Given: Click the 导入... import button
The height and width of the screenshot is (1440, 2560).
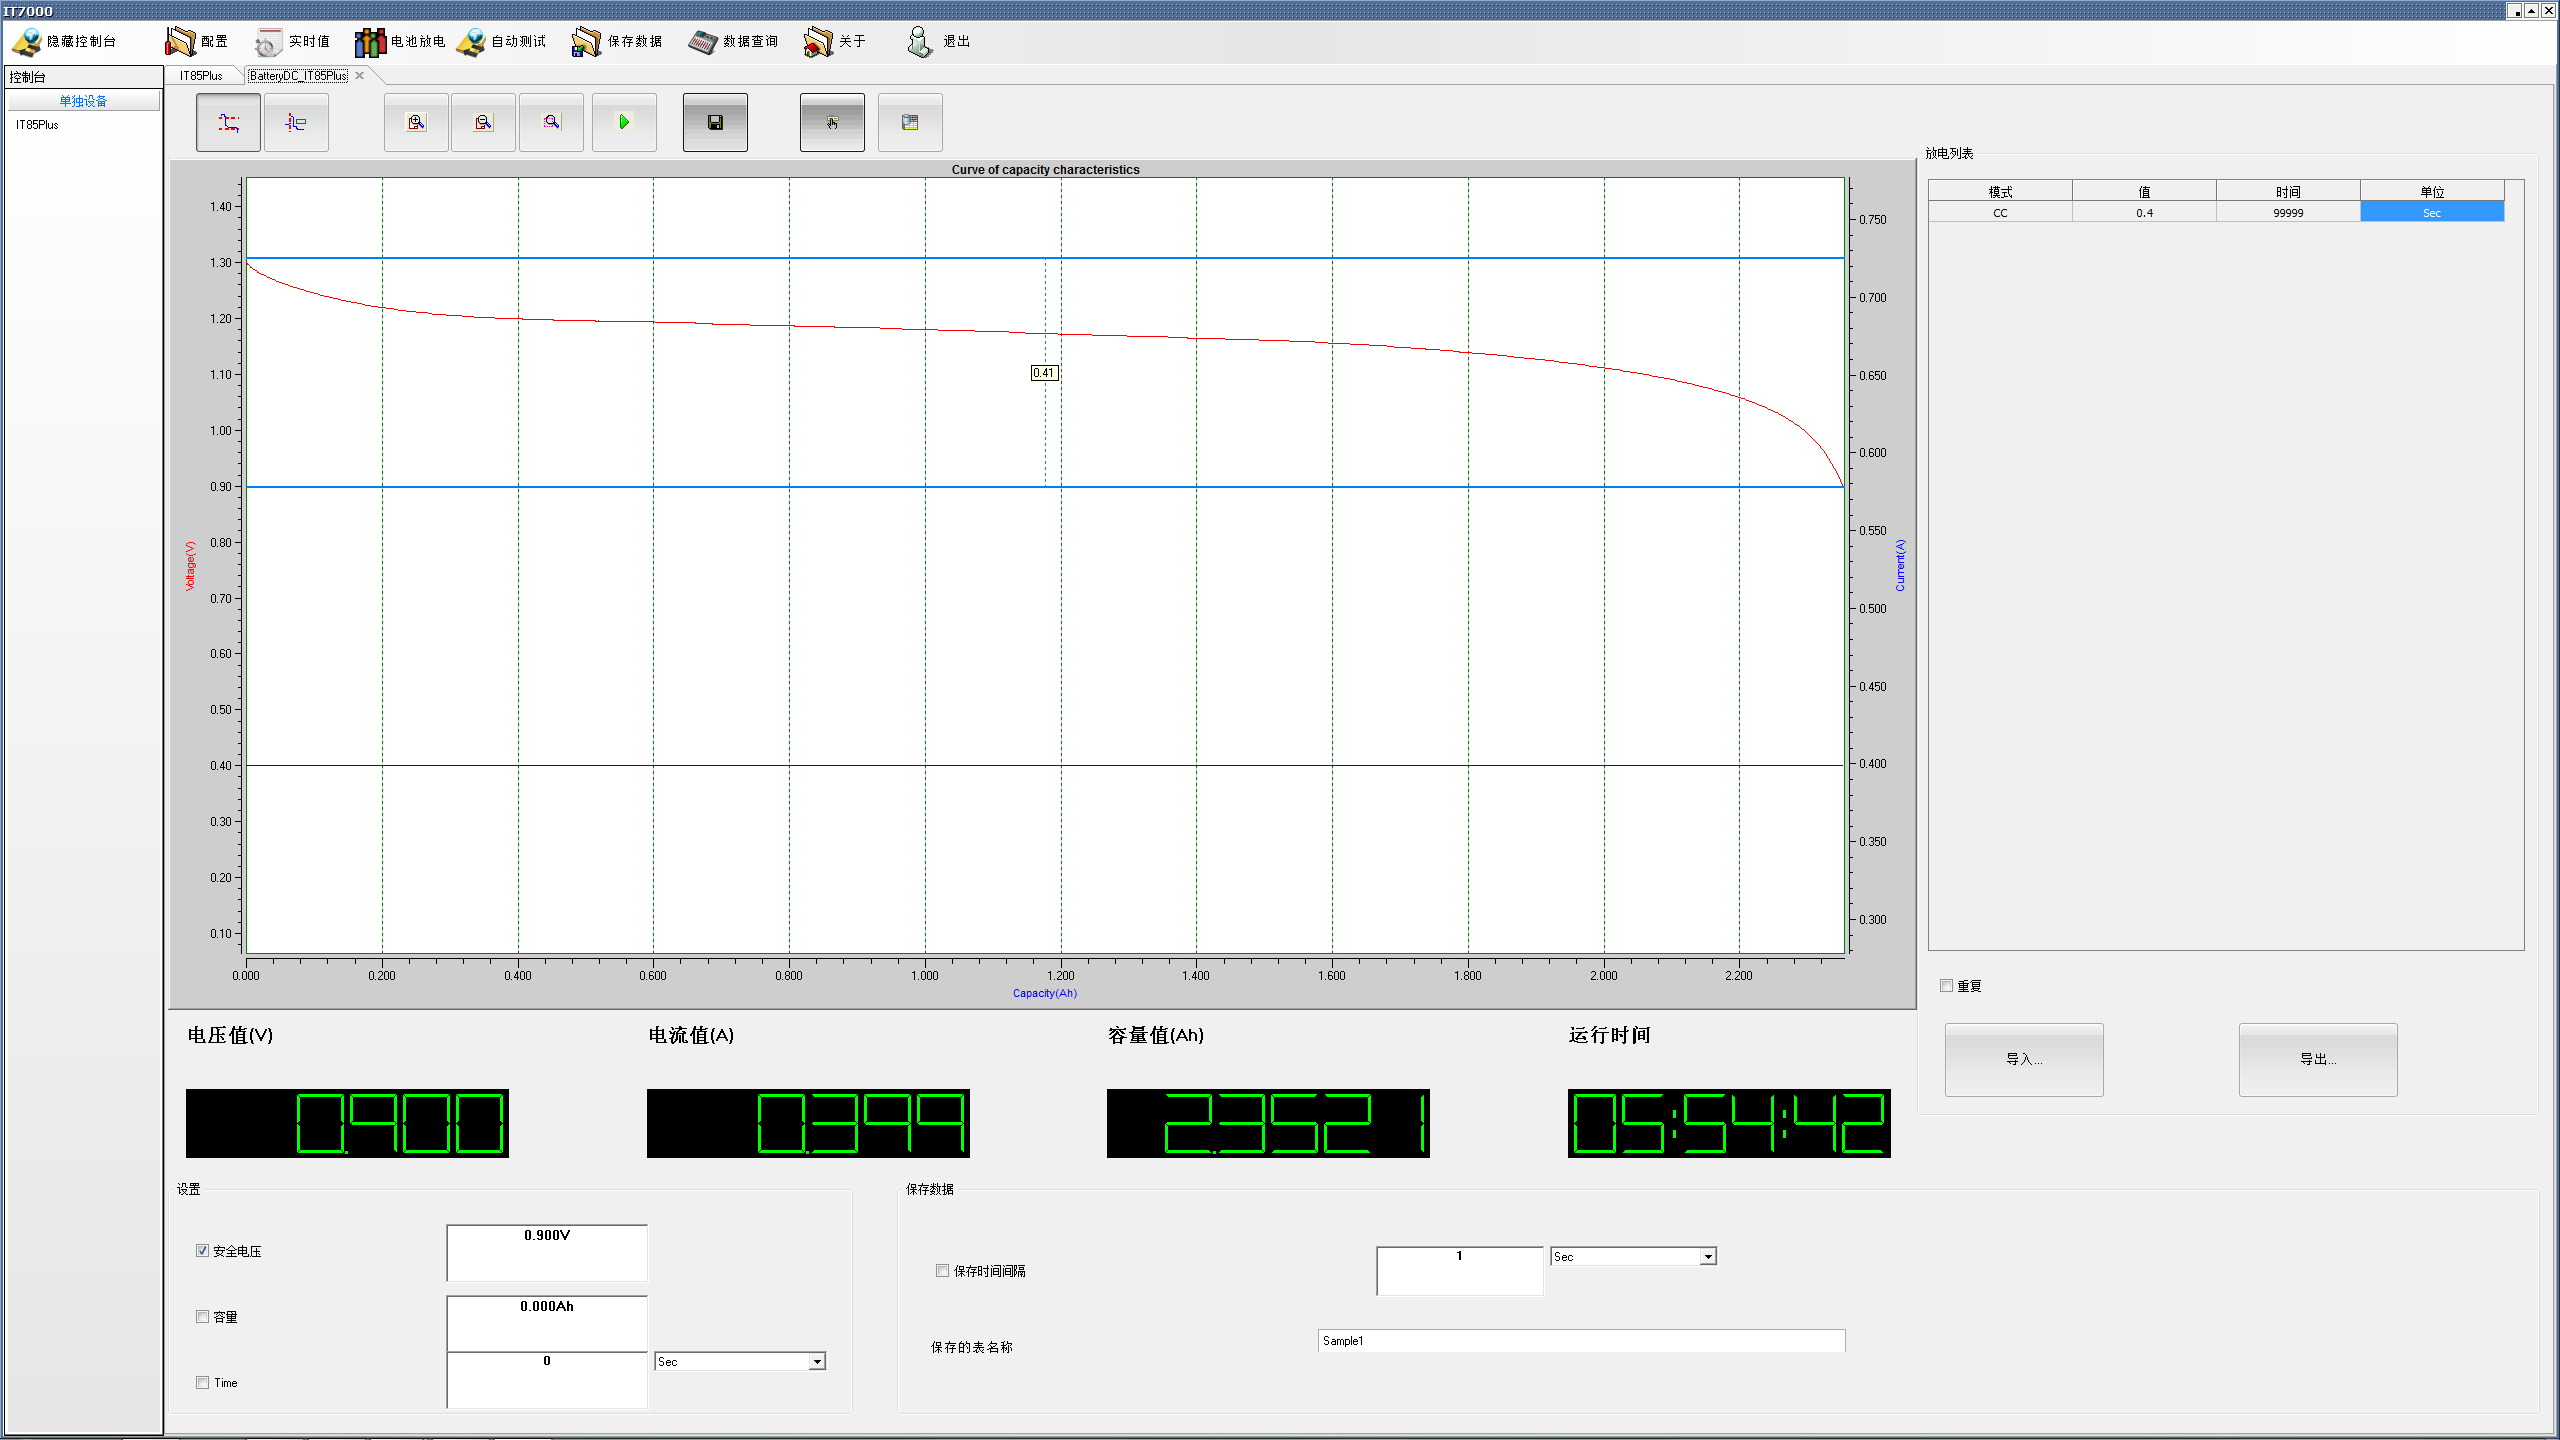Looking at the screenshot, I should click(x=2024, y=1059).
